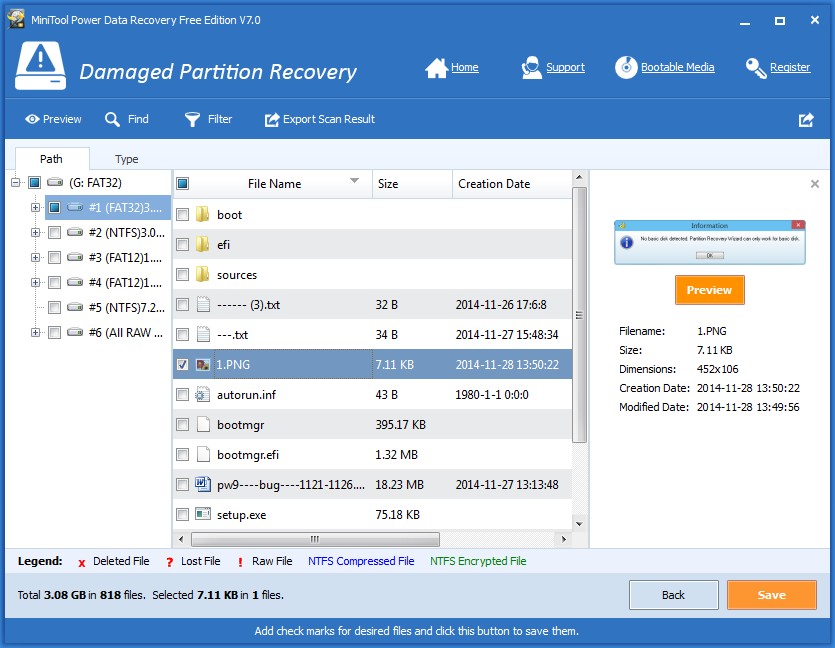
Task: Click the '18.23 MB' size cell
Action: click(399, 485)
